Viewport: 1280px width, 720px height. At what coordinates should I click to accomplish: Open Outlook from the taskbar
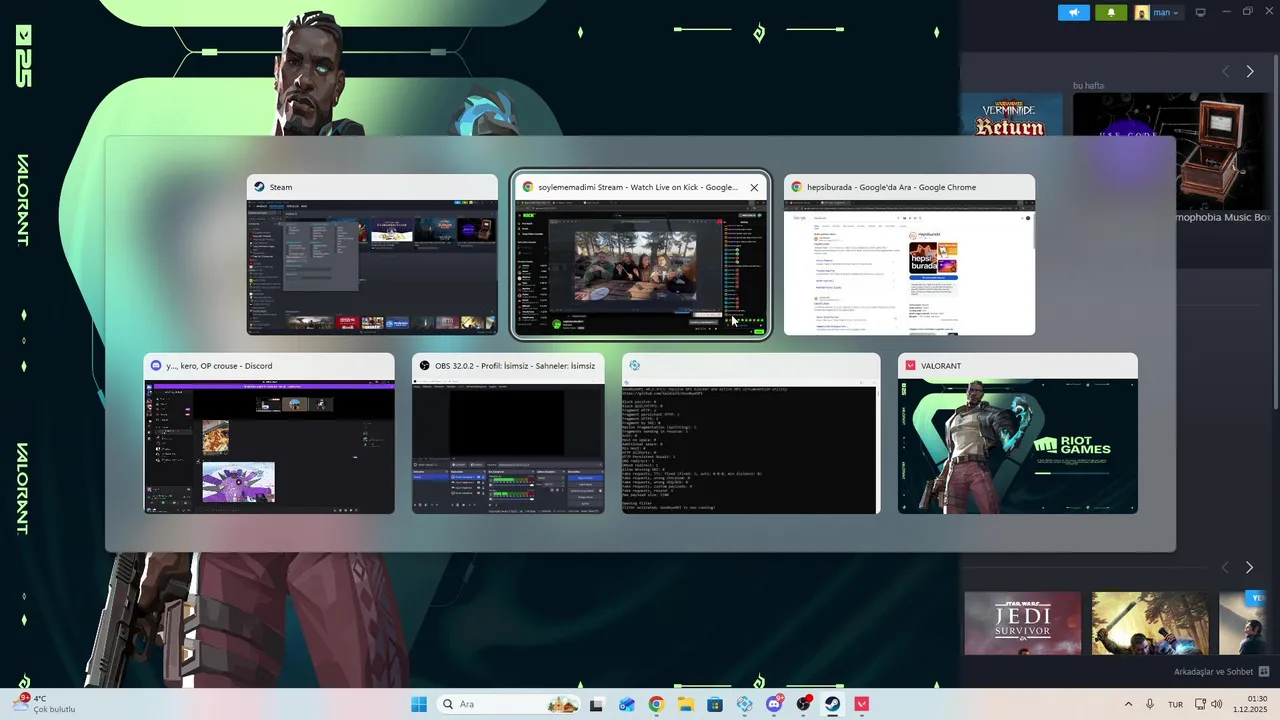pyautogui.click(x=626, y=704)
